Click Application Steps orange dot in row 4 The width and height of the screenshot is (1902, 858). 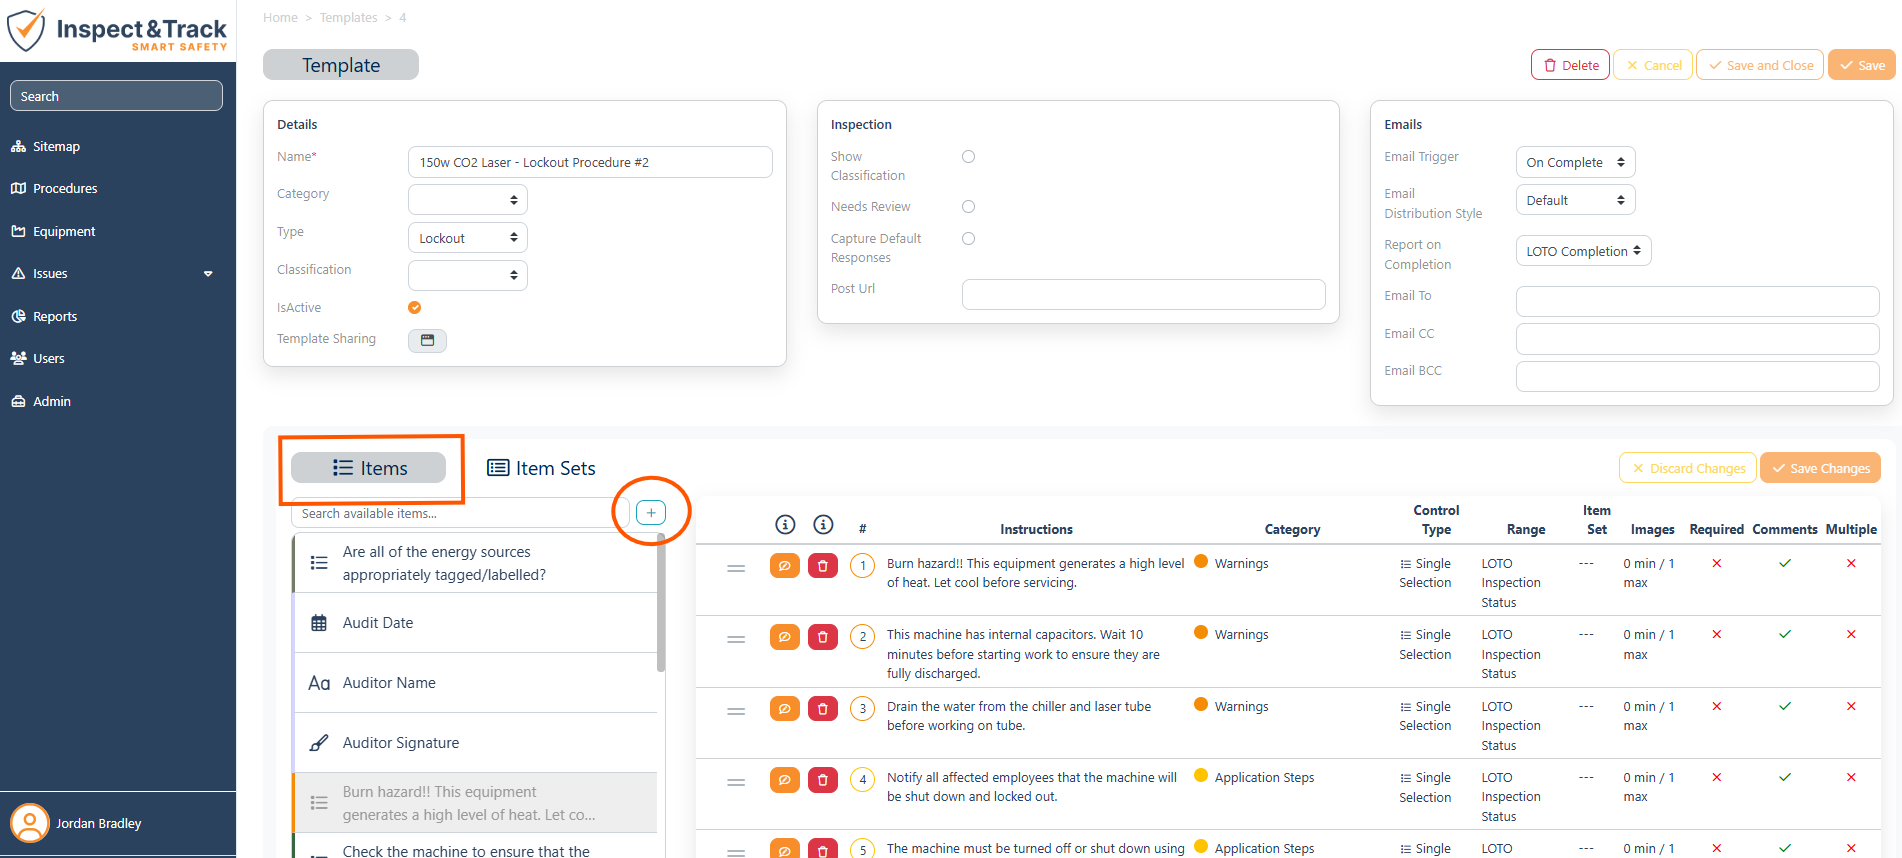tap(1201, 776)
